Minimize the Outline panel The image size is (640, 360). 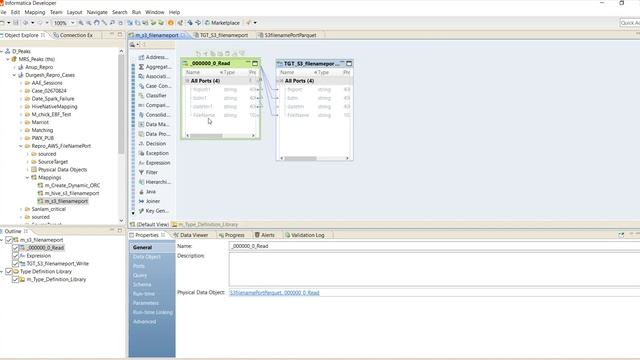112,231
